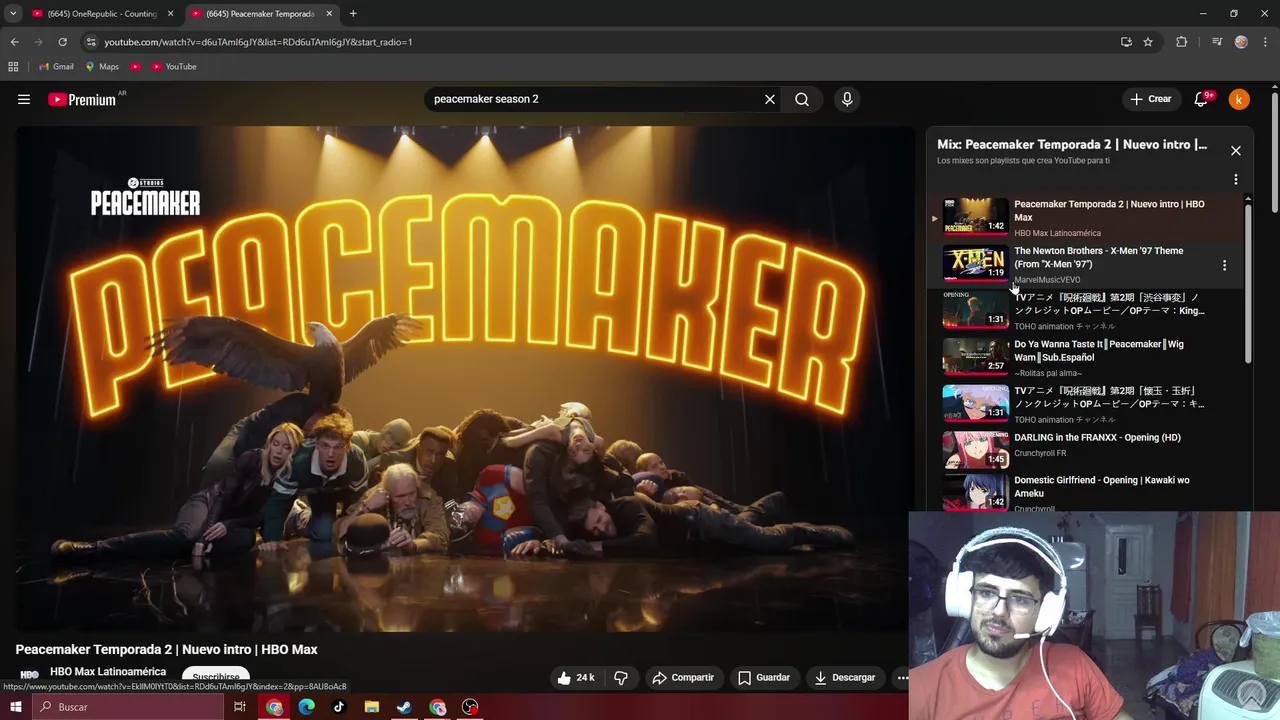Open the YouTube text bookmark

pyautogui.click(x=174, y=67)
